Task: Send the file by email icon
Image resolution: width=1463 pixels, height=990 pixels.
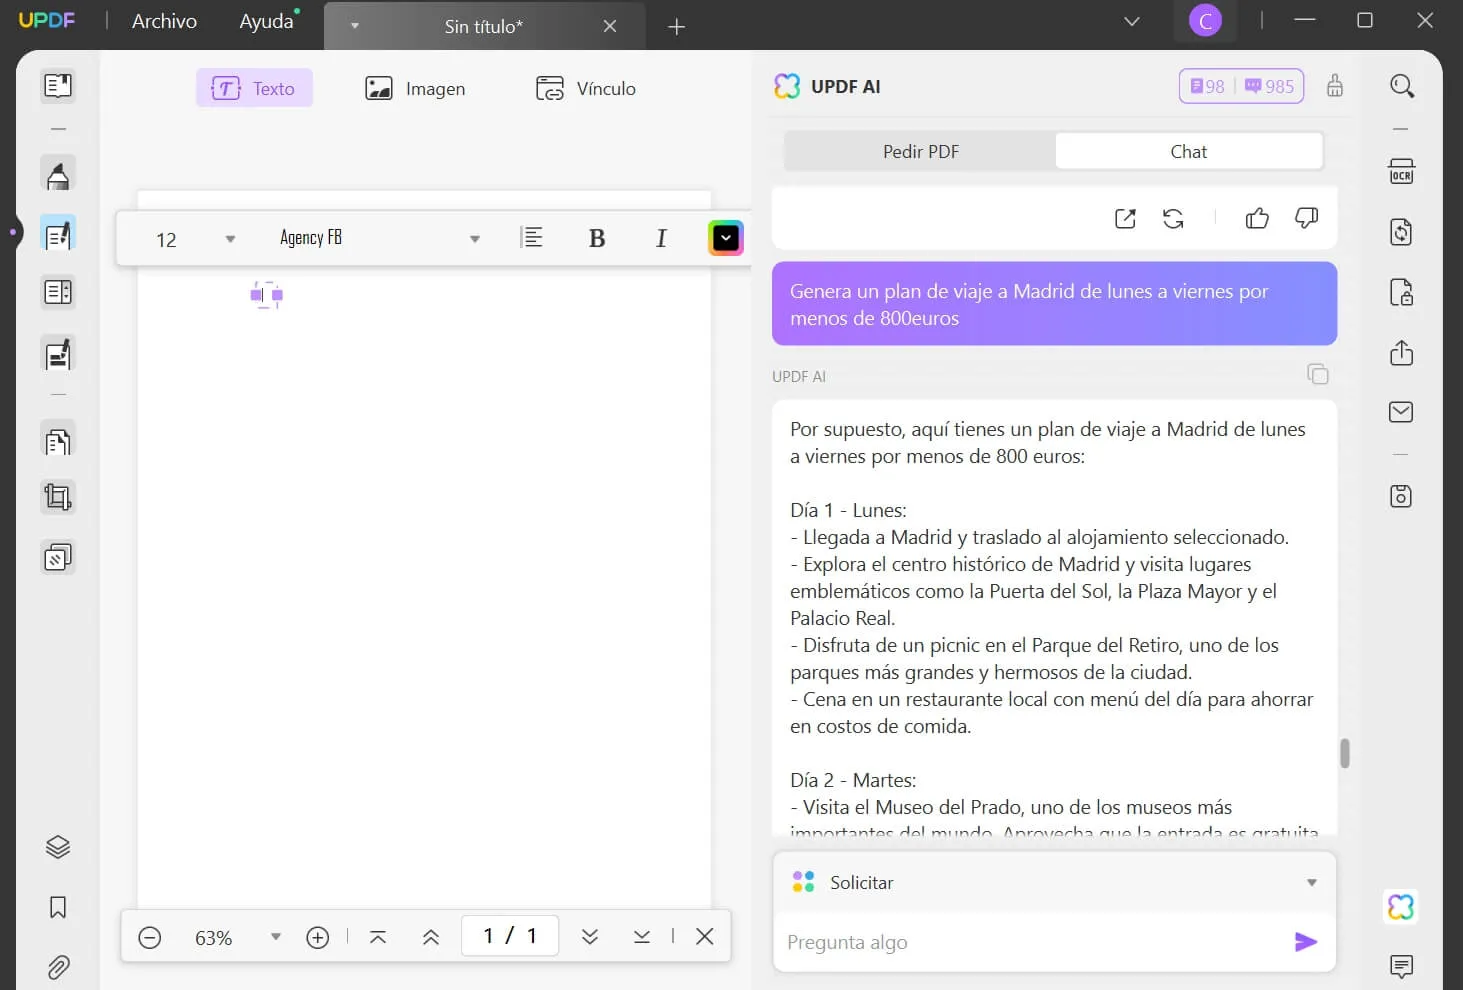Action: click(x=1402, y=412)
